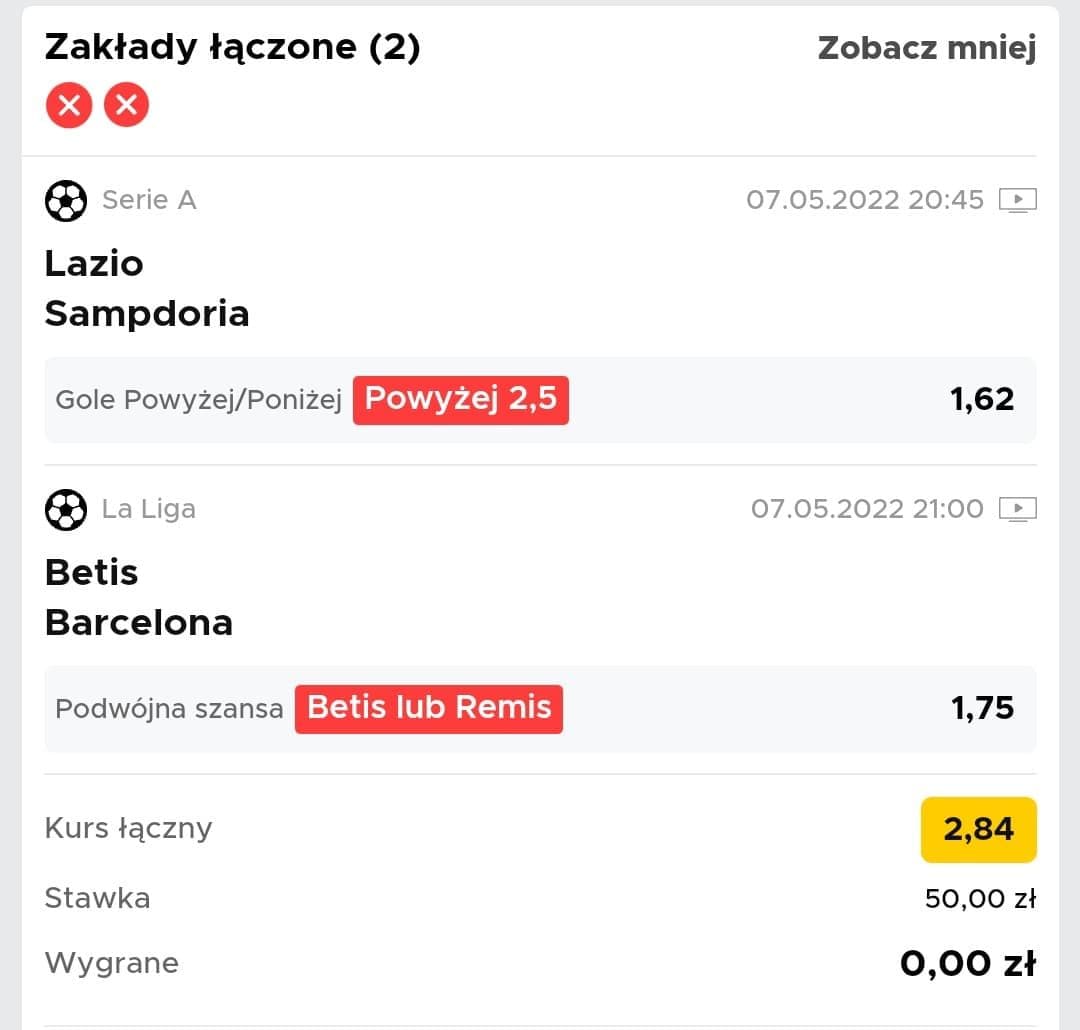The height and width of the screenshot is (1030, 1080).
Task: Open the Betis team name
Action: (92, 573)
